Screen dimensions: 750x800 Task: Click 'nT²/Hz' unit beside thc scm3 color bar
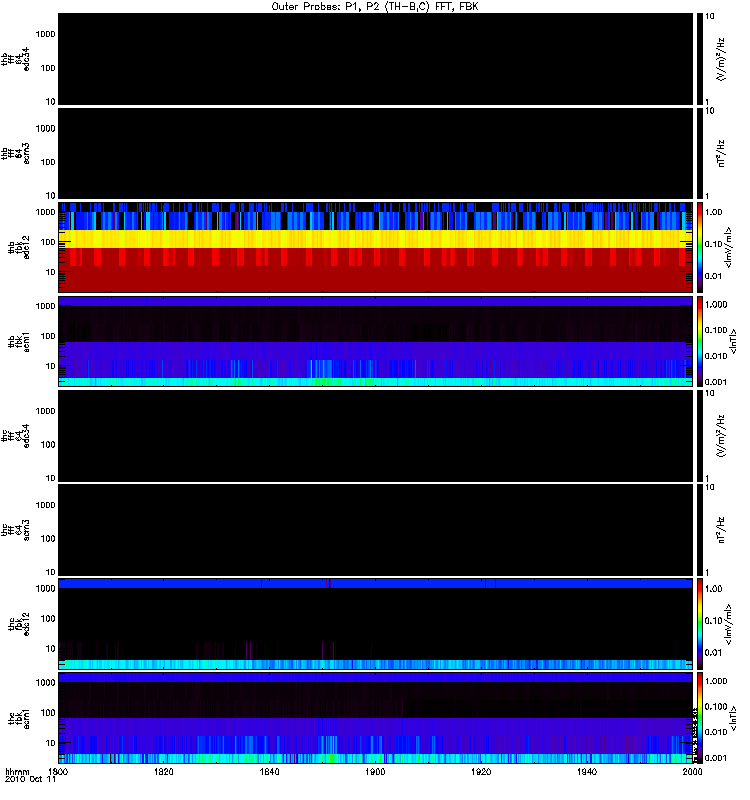pyautogui.click(x=721, y=530)
